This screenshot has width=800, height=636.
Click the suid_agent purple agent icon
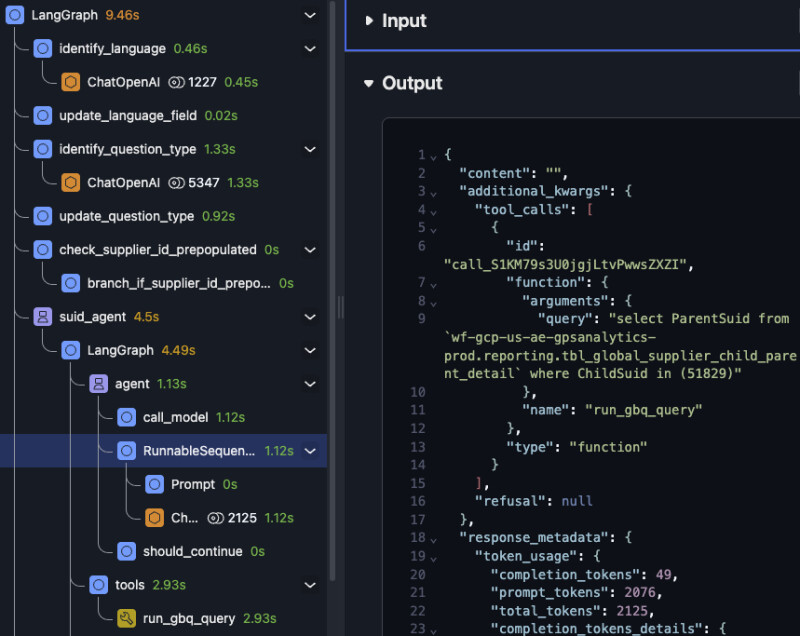(43, 316)
